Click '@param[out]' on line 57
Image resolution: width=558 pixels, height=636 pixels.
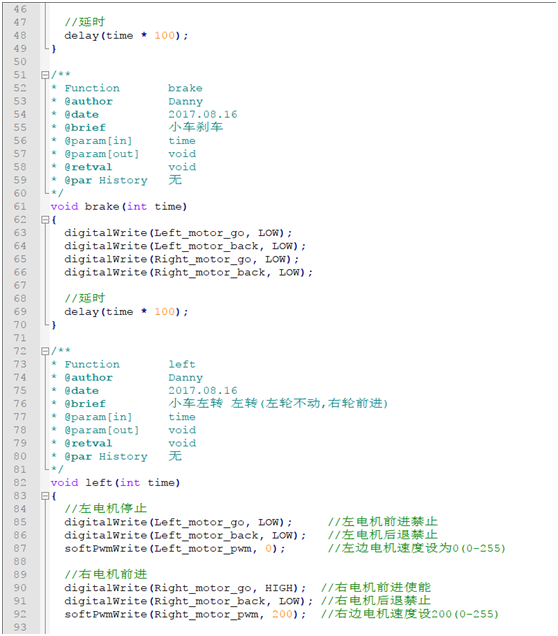coord(102,154)
